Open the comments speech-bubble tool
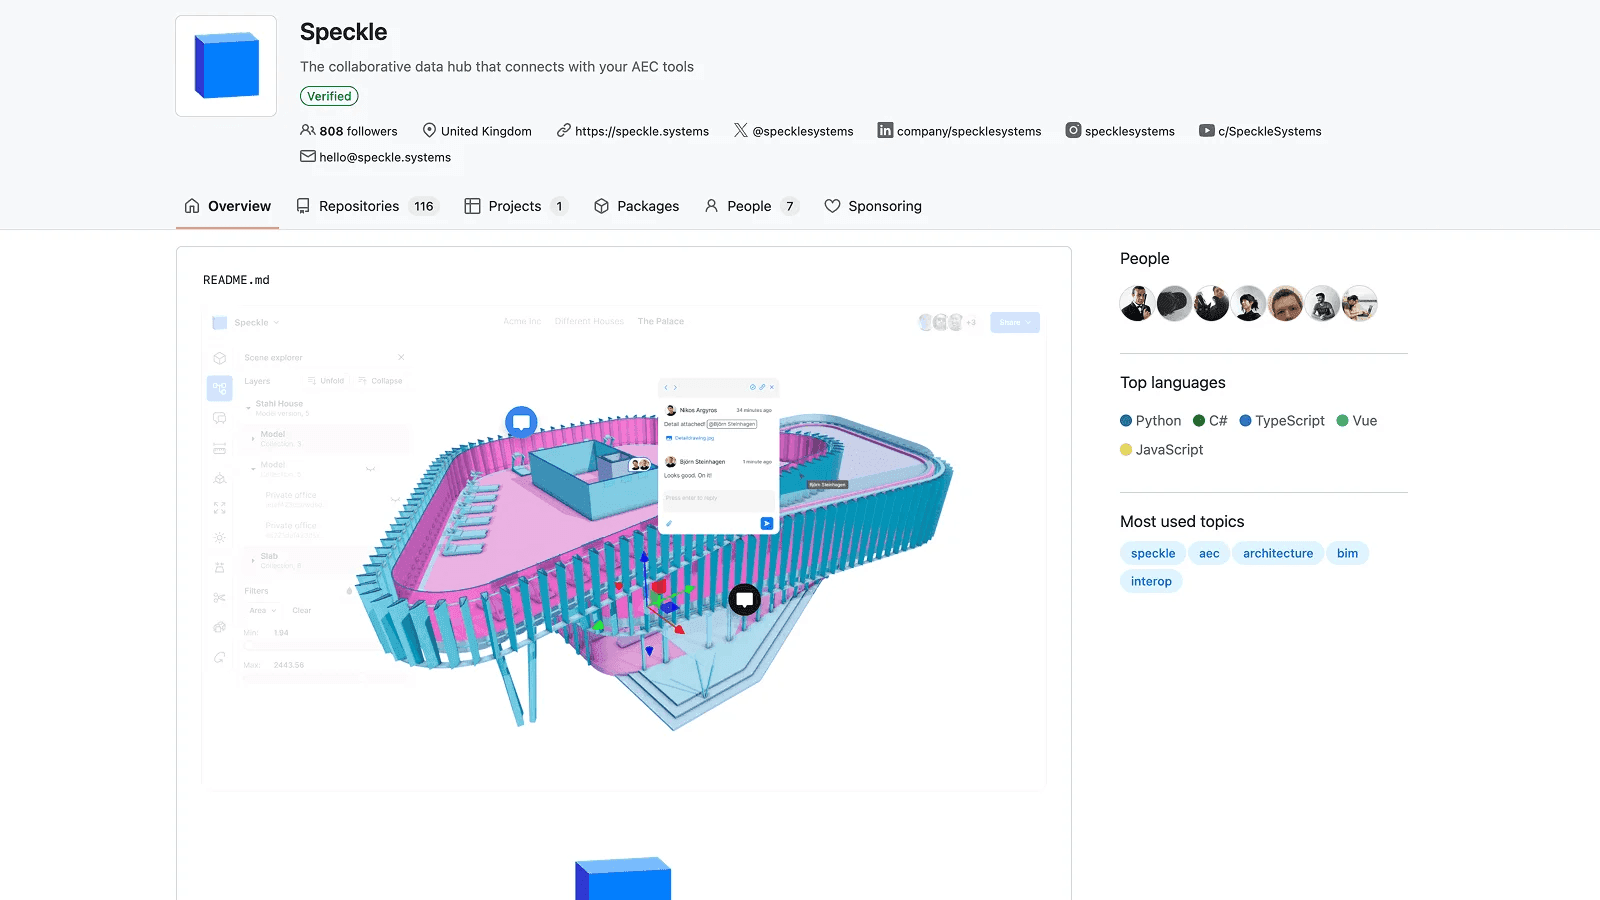The image size is (1600, 900). click(x=219, y=418)
